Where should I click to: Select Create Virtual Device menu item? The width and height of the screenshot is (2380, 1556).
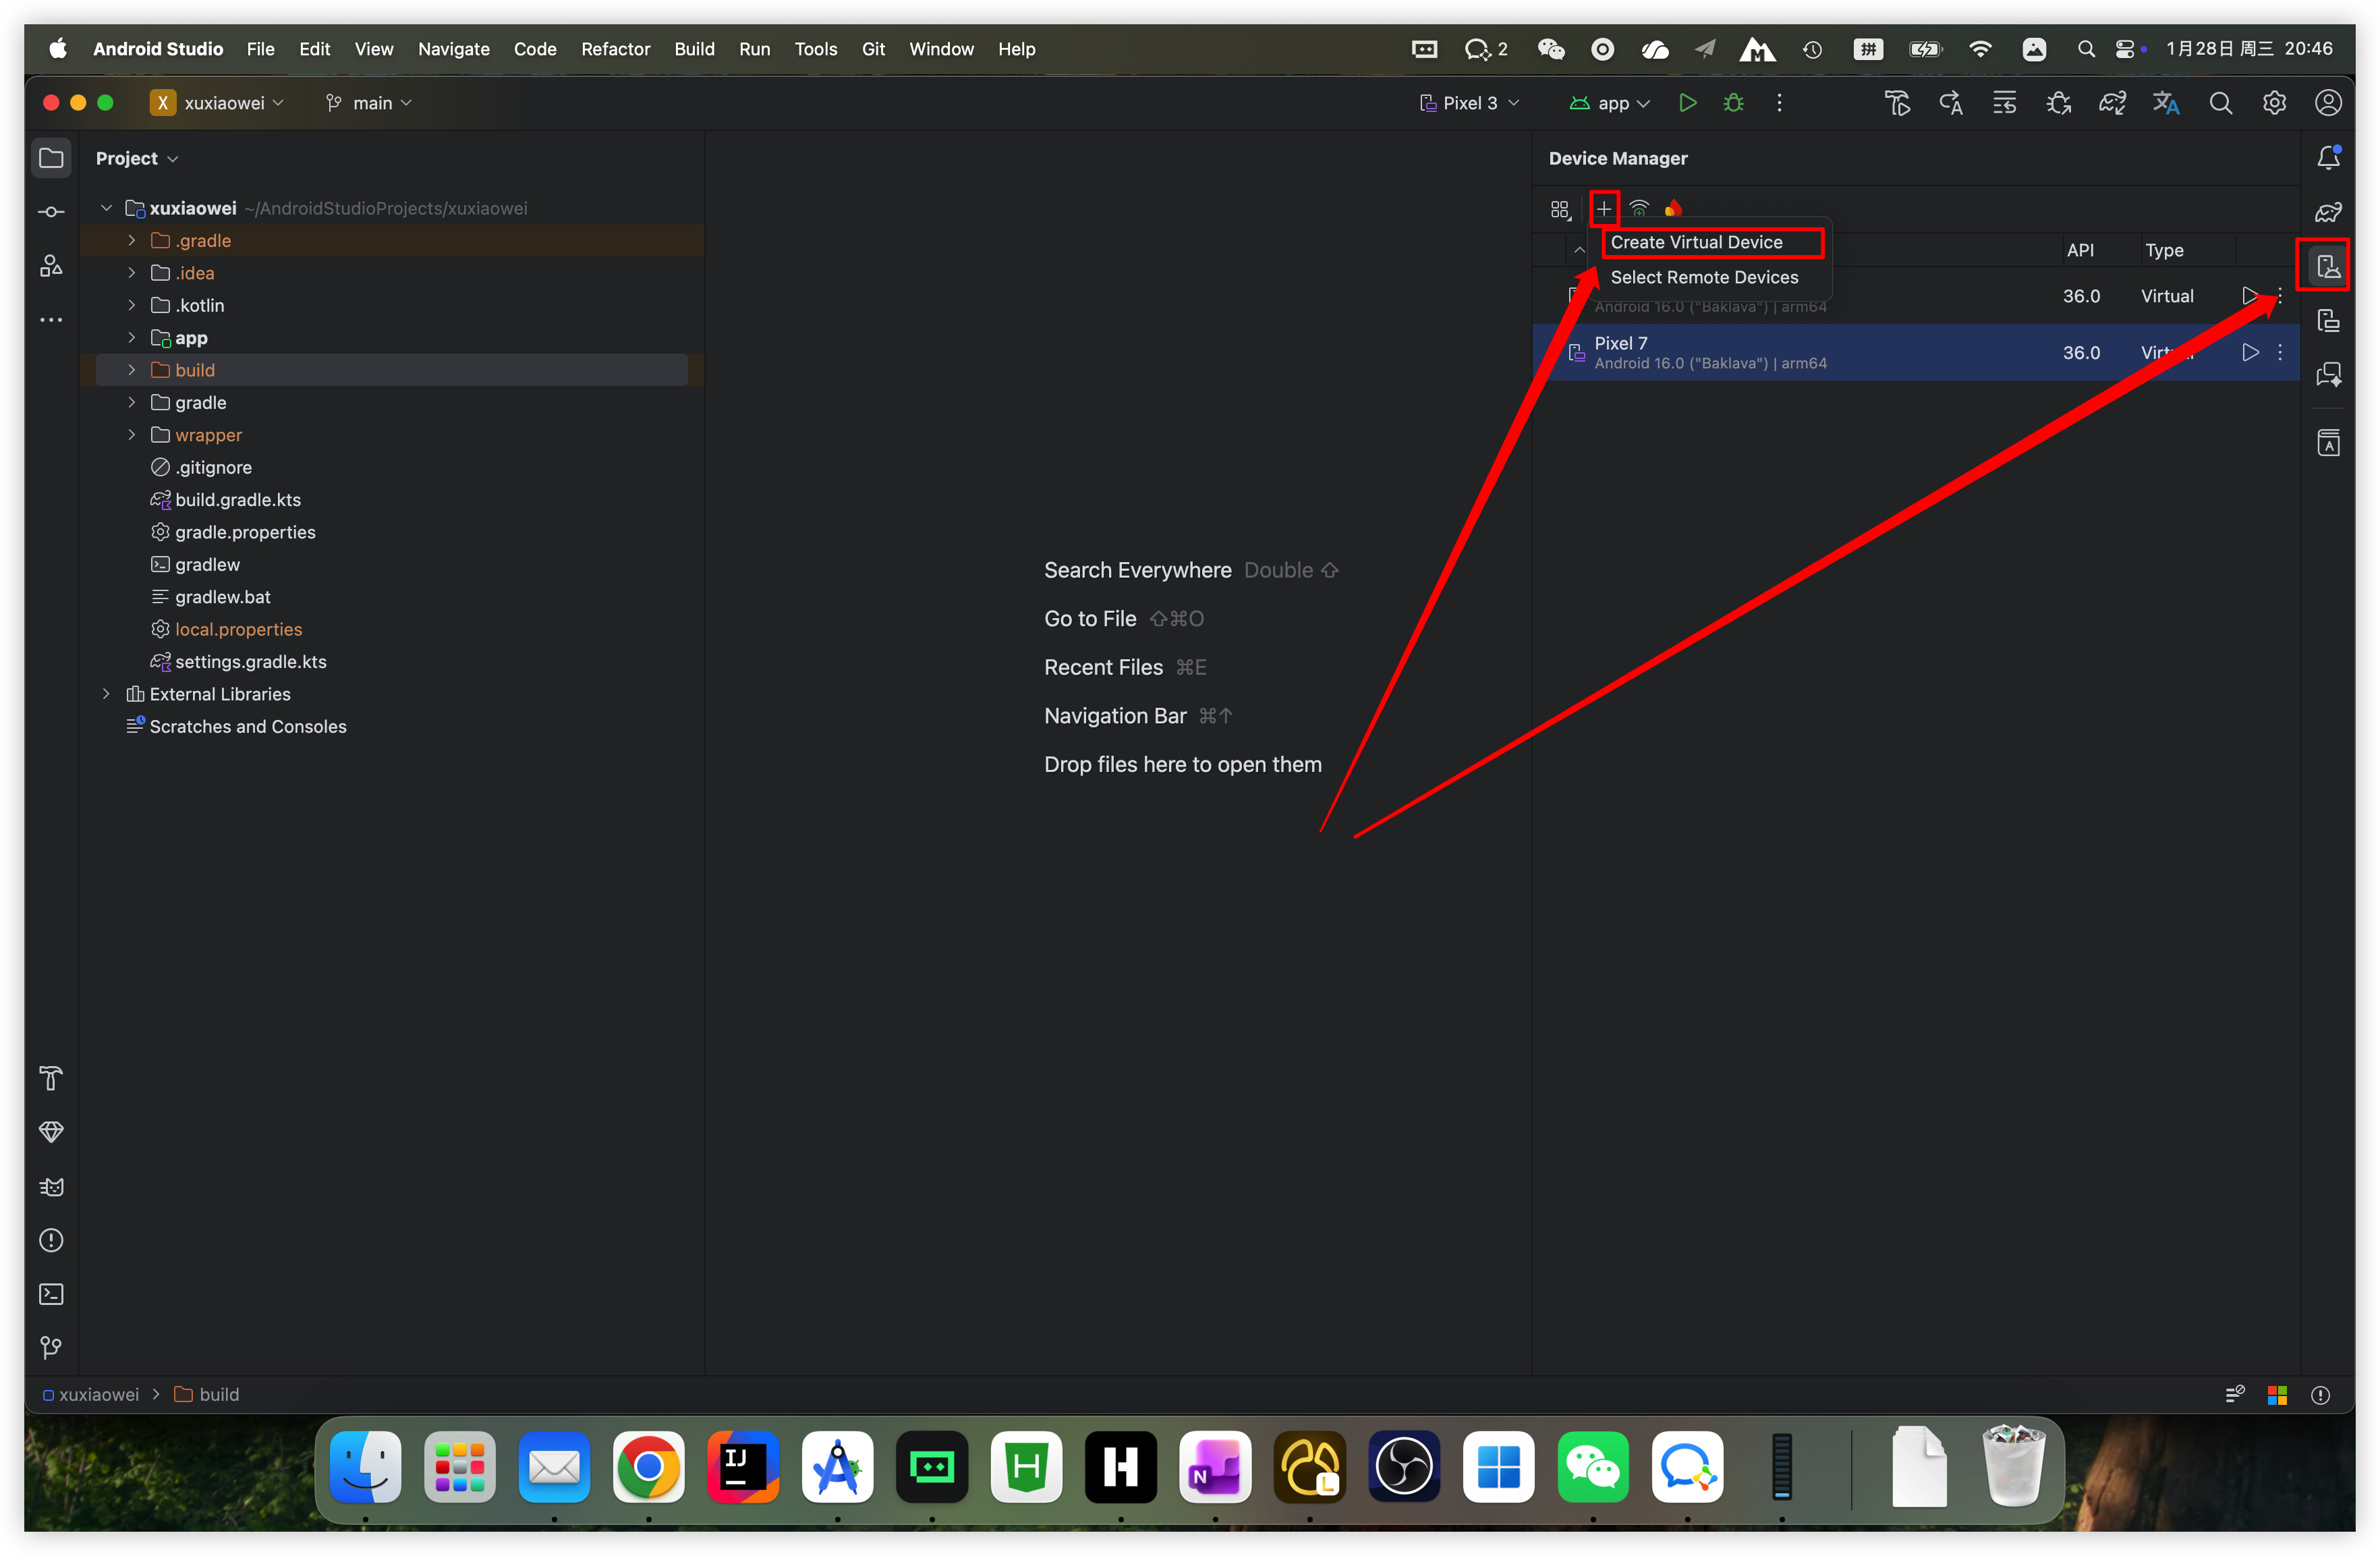click(1696, 242)
